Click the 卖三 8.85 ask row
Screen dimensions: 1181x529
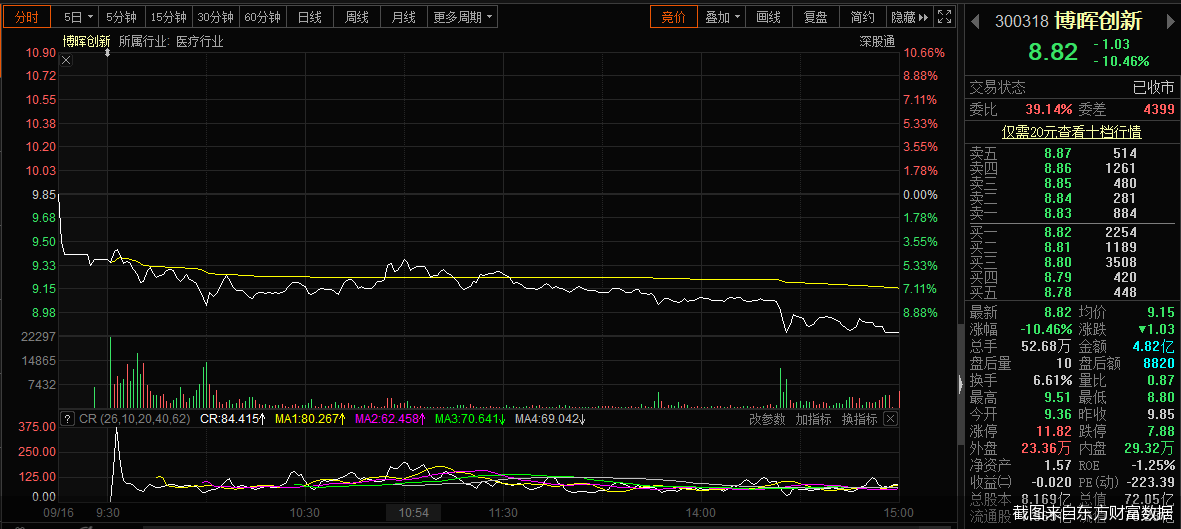[1071, 183]
